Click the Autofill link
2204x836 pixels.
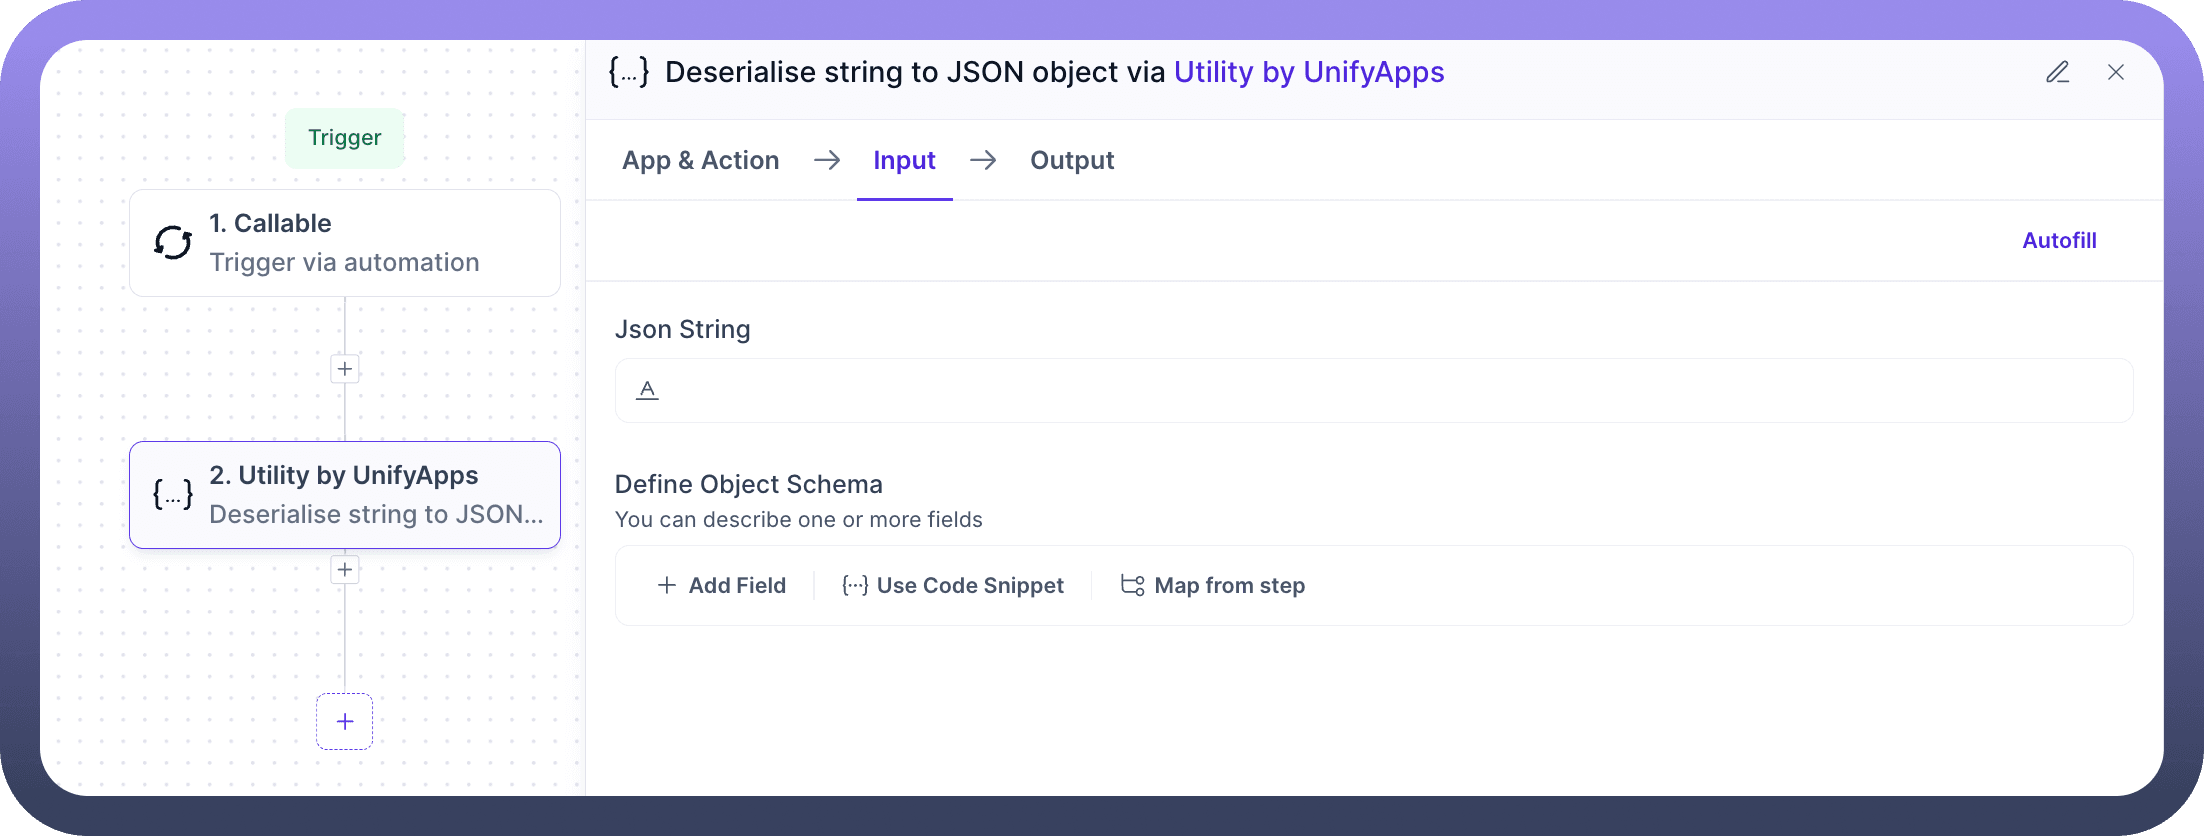(2059, 240)
